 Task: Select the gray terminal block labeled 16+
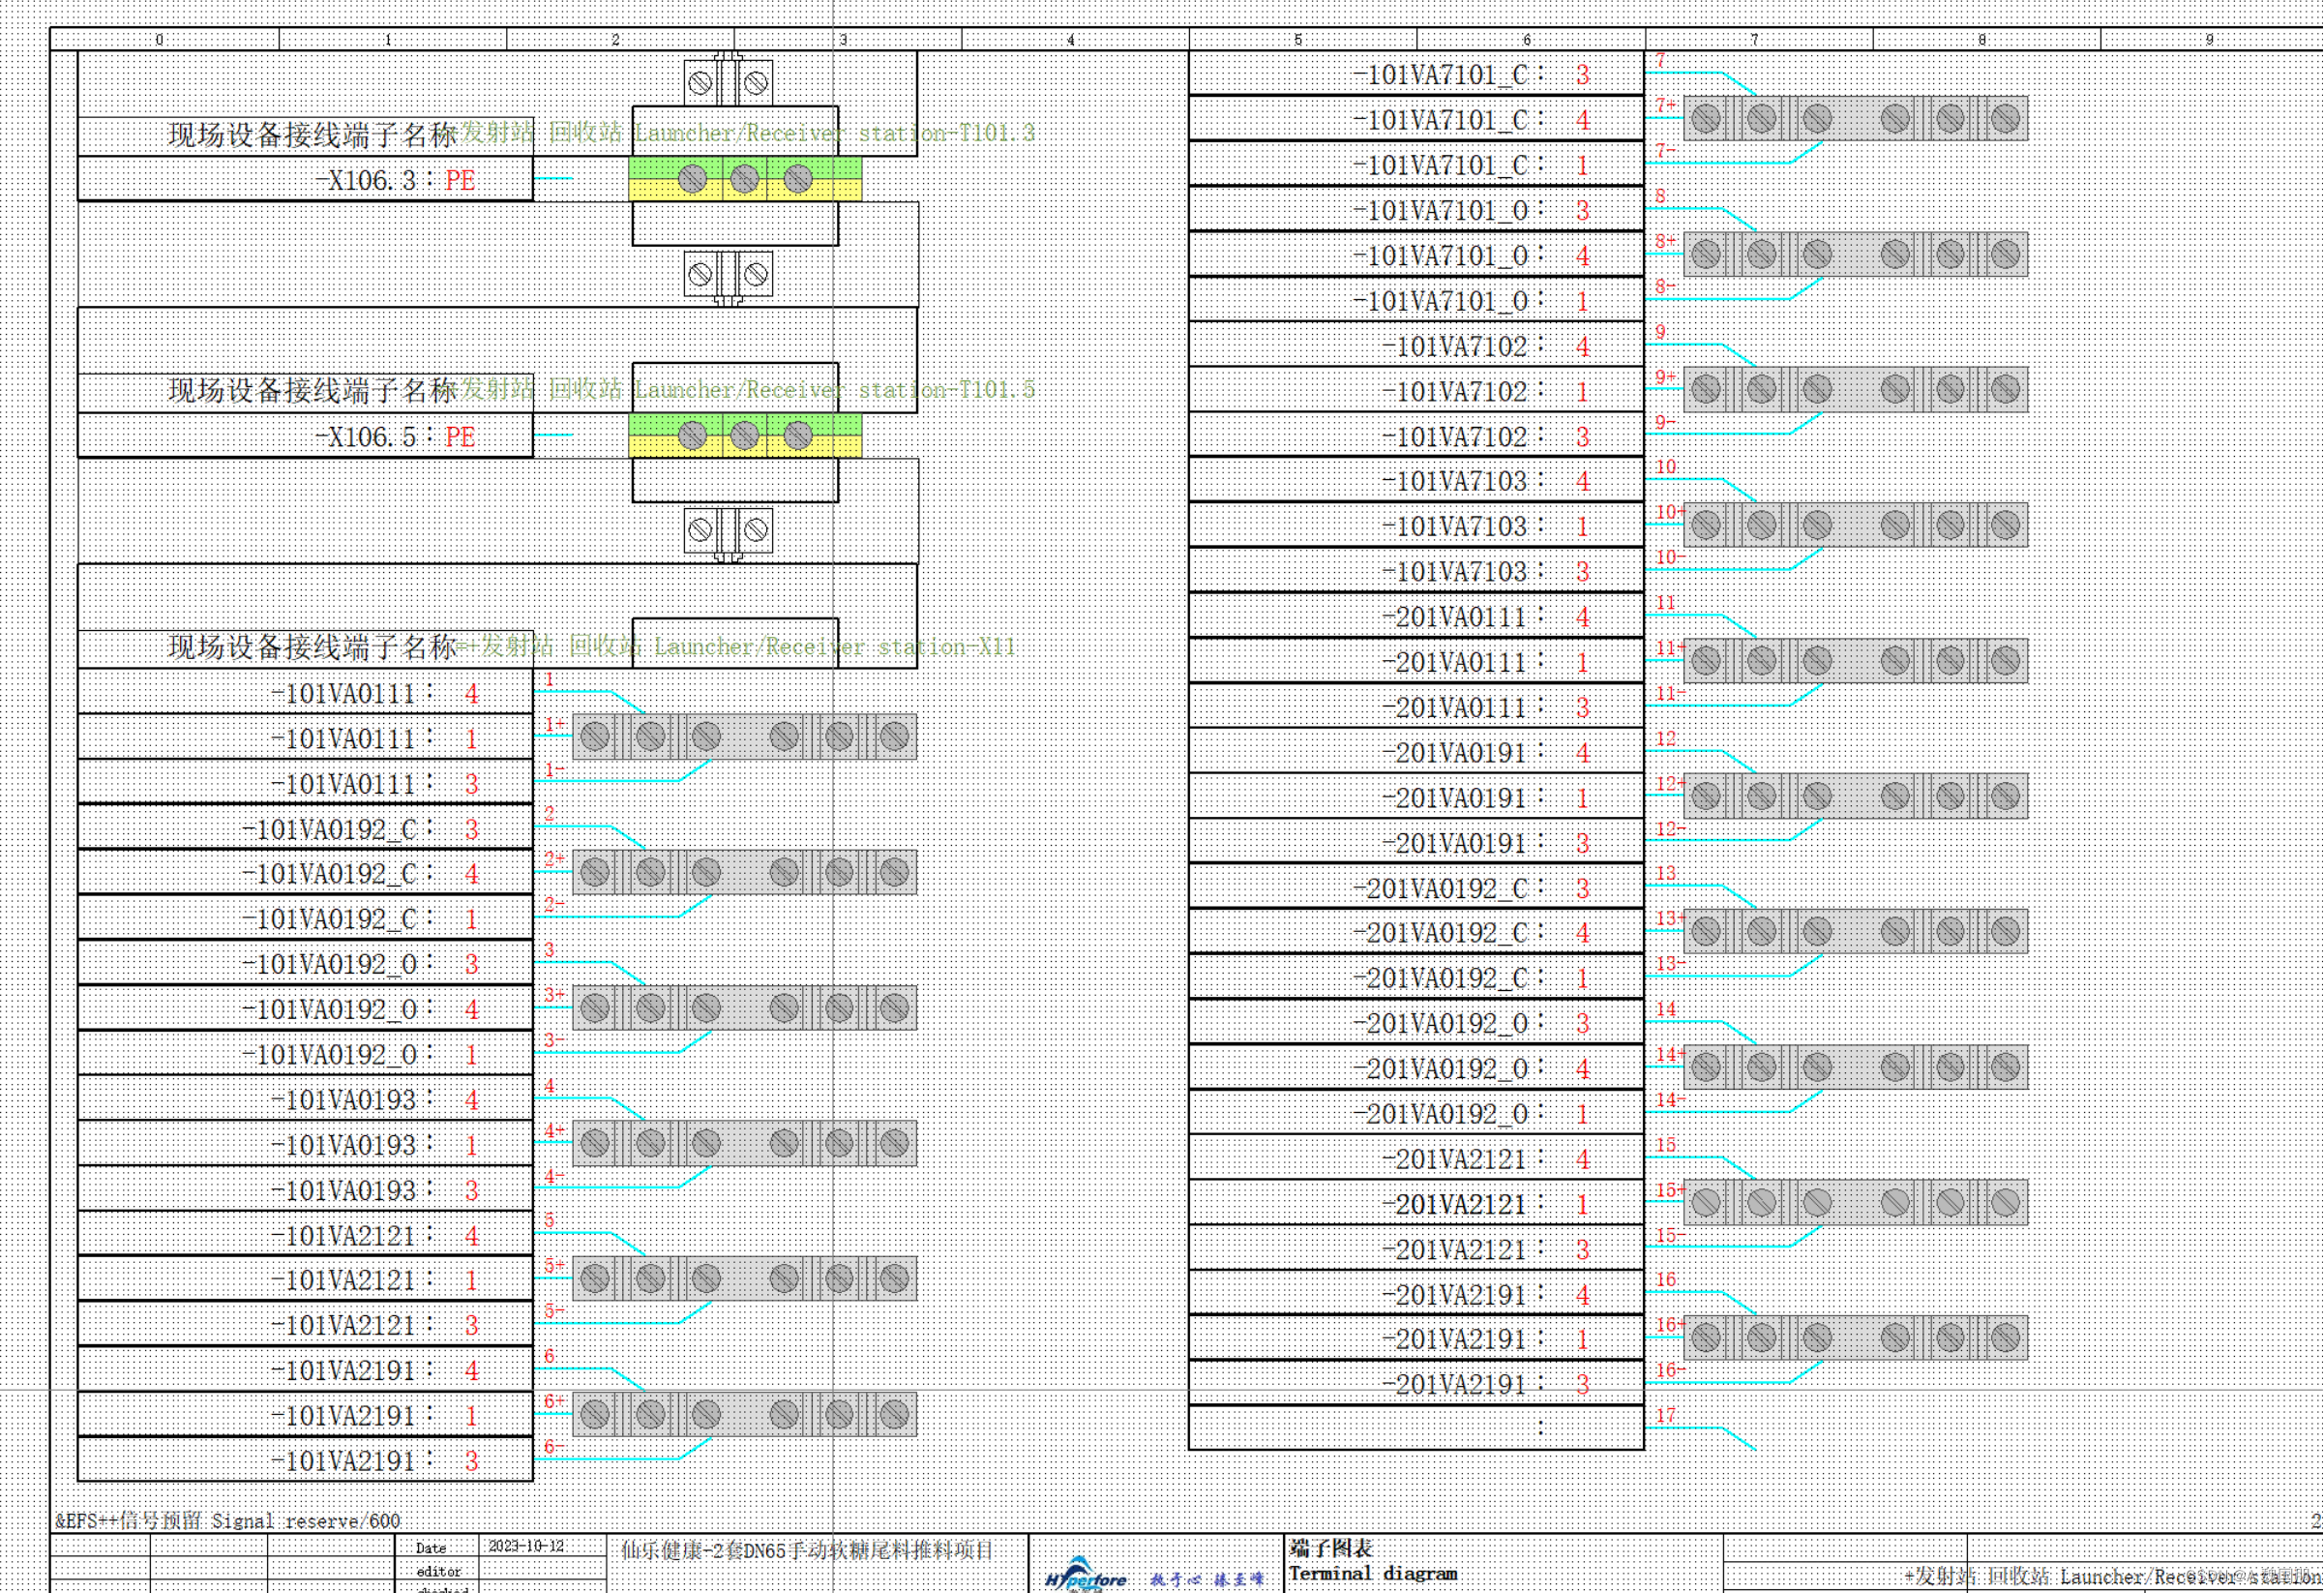[1855, 1337]
